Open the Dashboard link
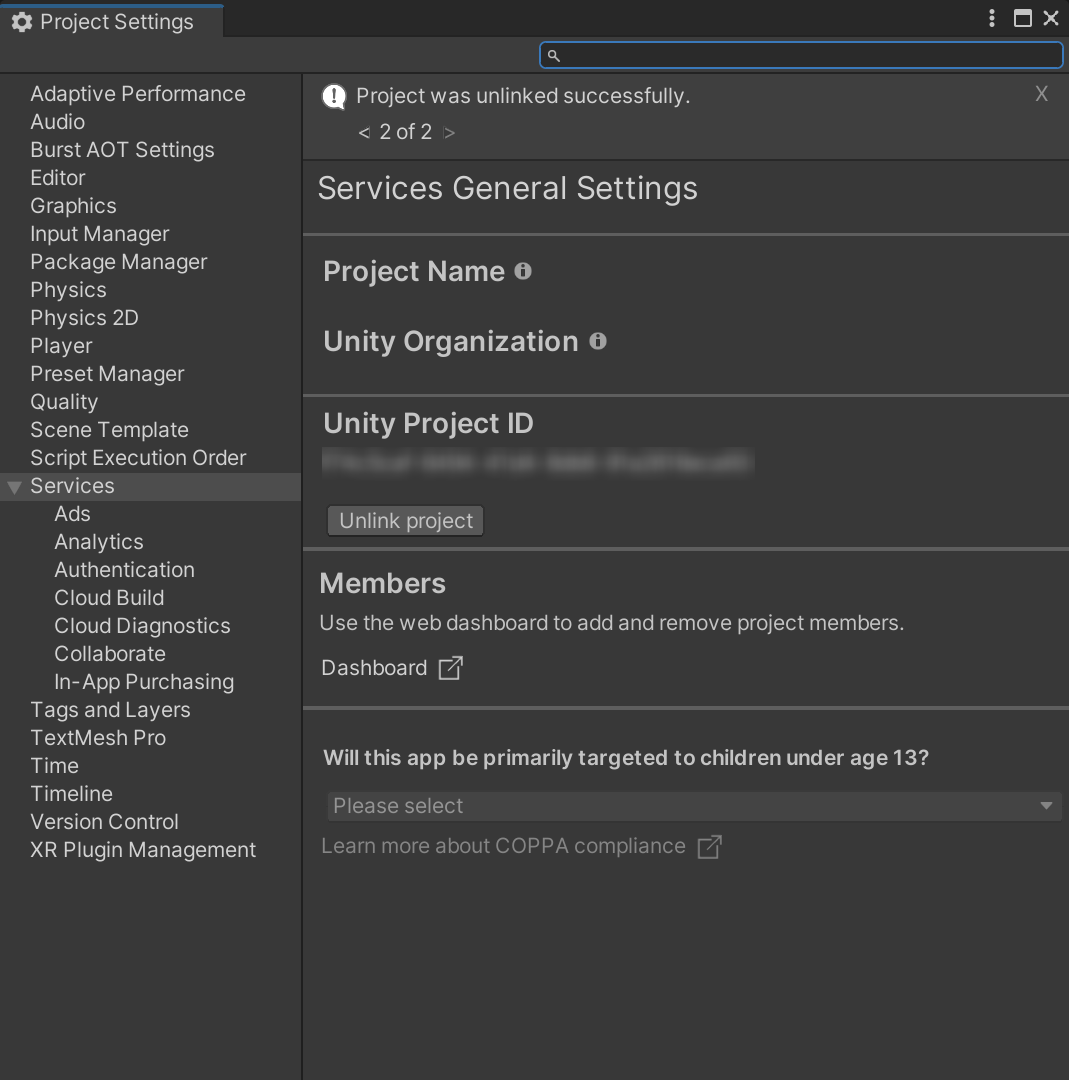 coord(374,668)
